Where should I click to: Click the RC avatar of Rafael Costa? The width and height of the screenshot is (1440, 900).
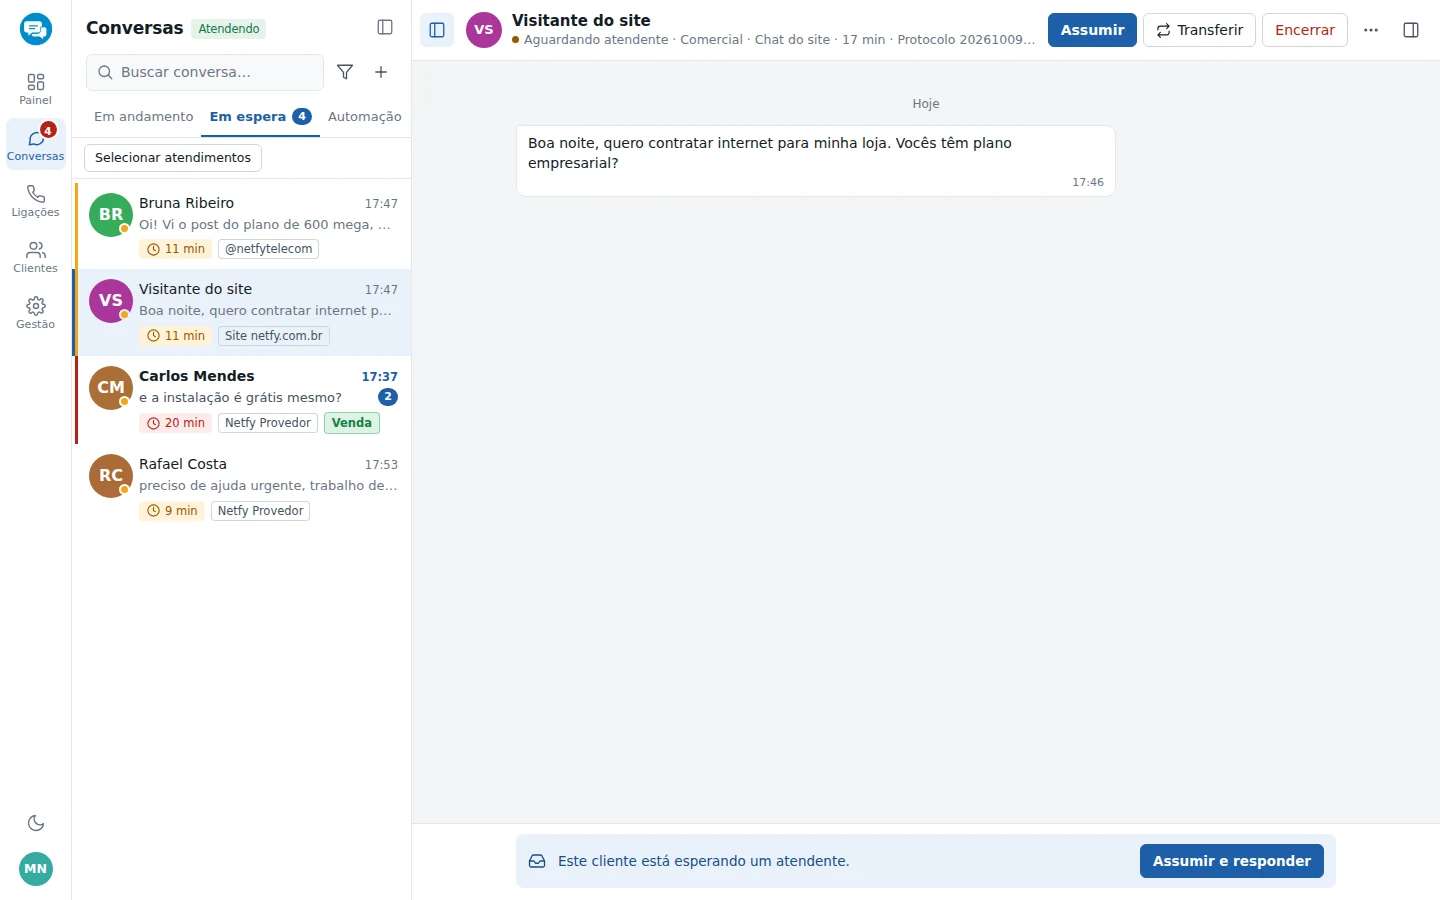[111, 476]
